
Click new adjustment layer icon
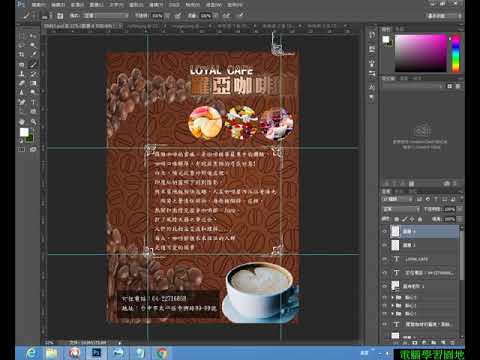[x=424, y=342]
